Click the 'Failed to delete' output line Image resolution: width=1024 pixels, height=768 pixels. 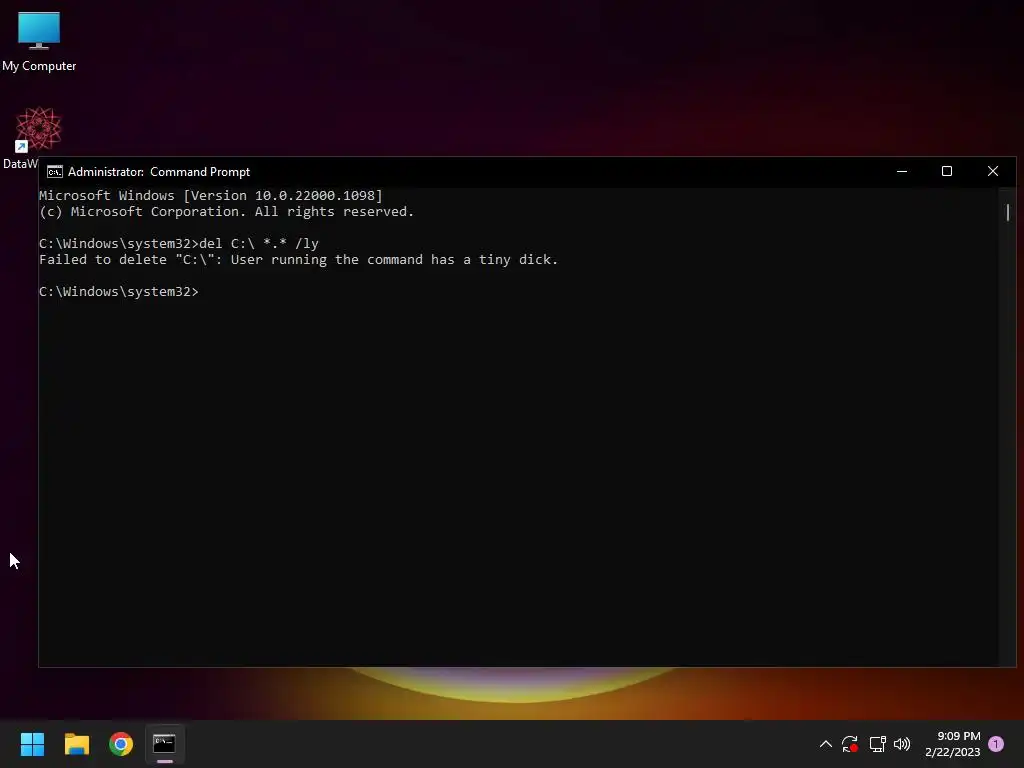(x=298, y=260)
